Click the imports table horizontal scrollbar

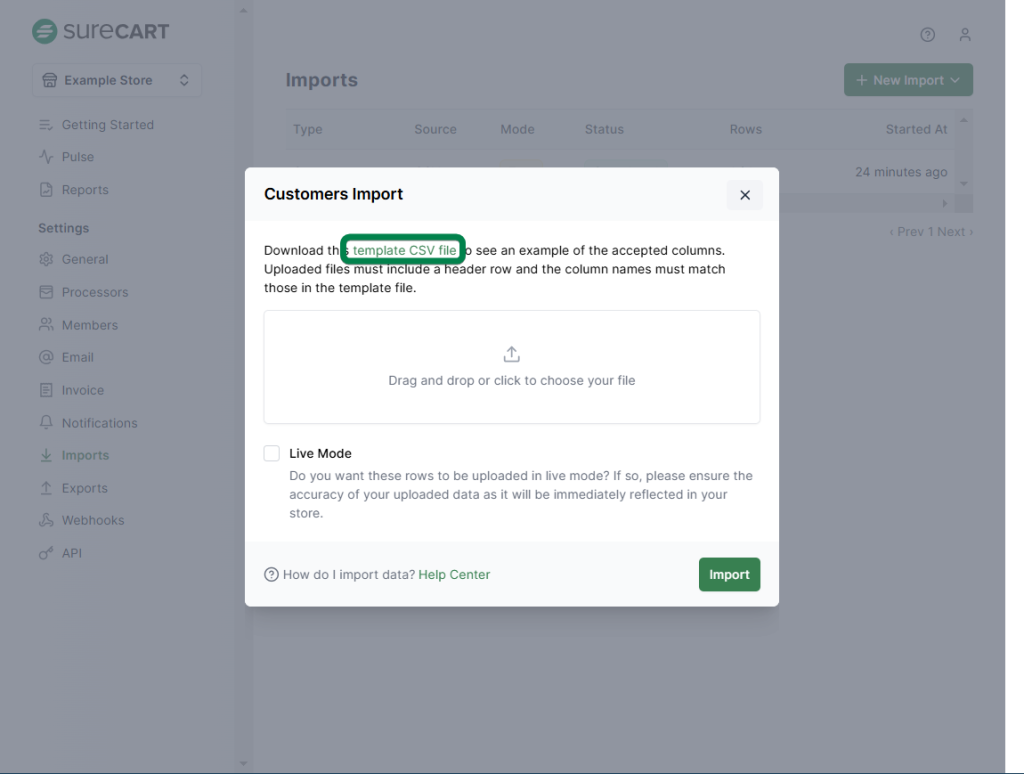tap(620, 204)
